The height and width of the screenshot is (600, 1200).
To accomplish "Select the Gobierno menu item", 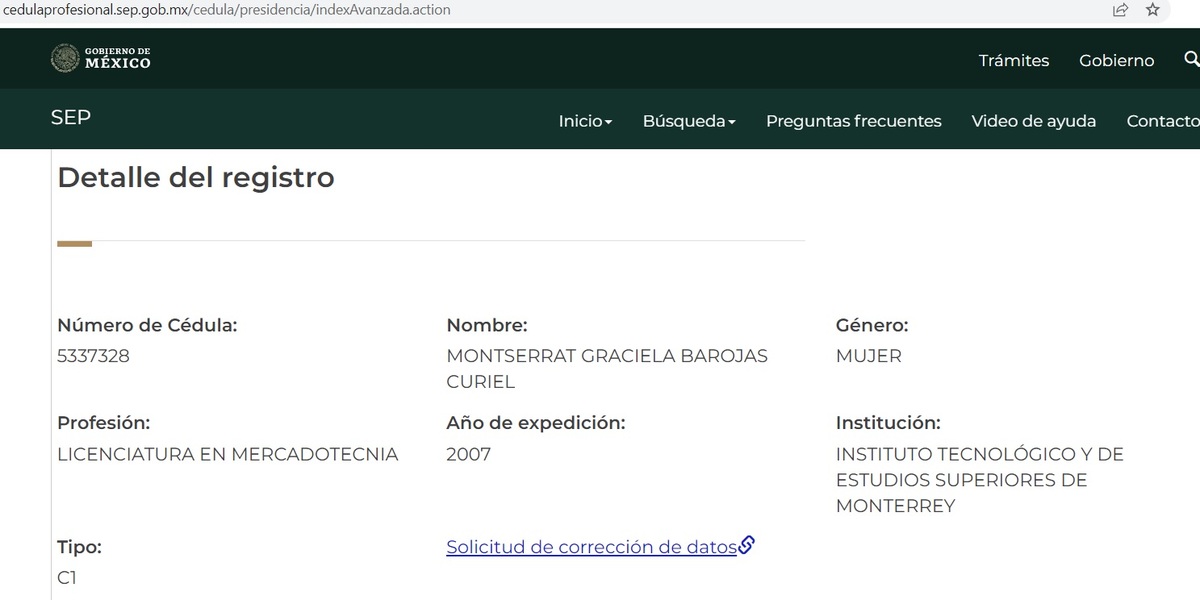I will [x=1116, y=60].
